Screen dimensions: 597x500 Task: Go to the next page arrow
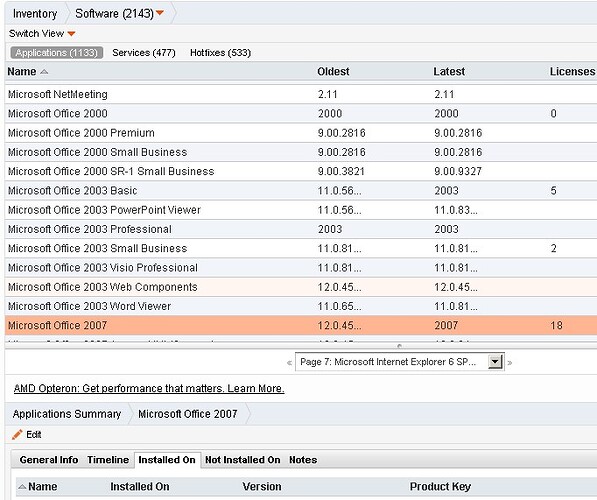coord(510,363)
